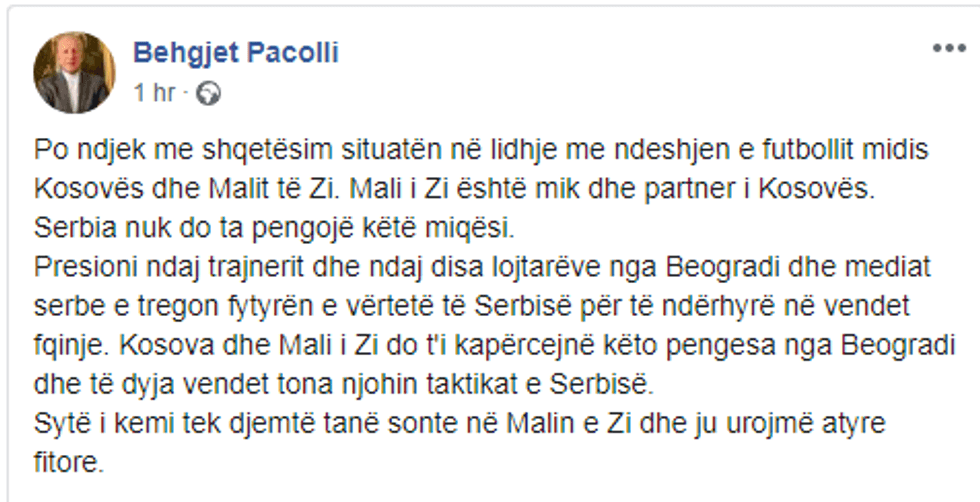Open the "1 hr" post timestamp
This screenshot has width=980, height=502.
click(154, 93)
